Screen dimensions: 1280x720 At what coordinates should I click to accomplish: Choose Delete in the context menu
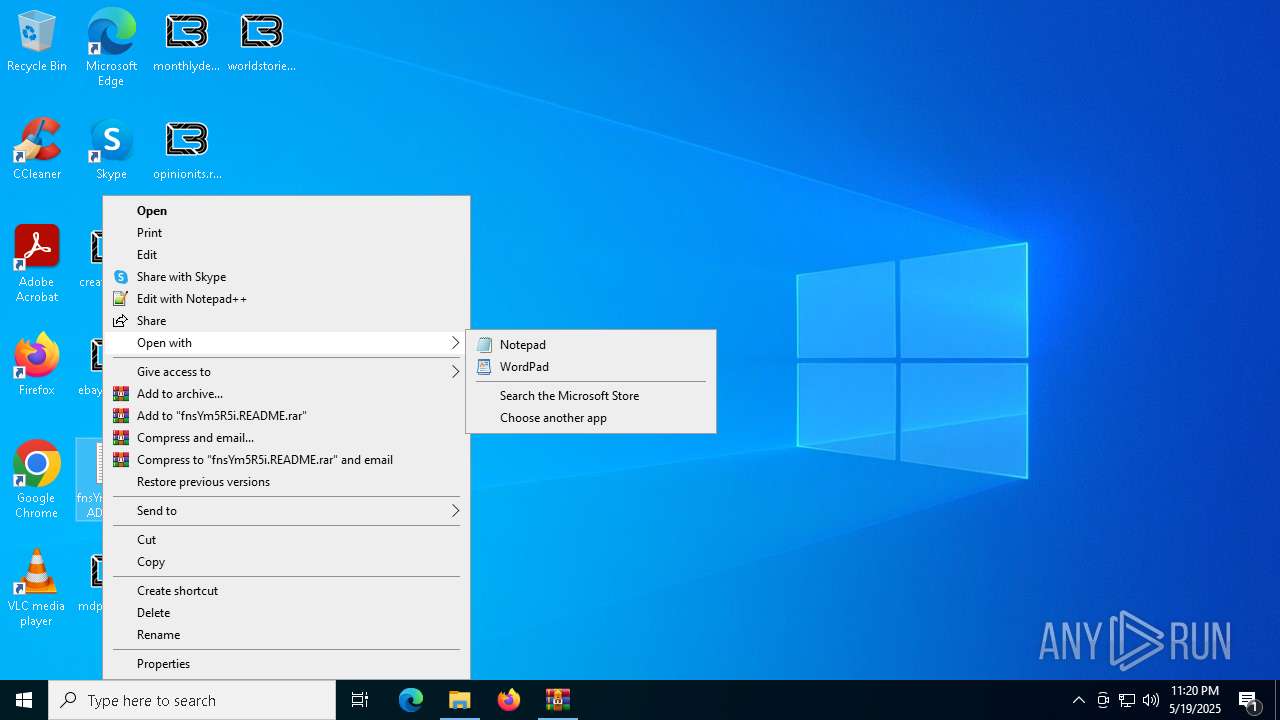(286, 613)
